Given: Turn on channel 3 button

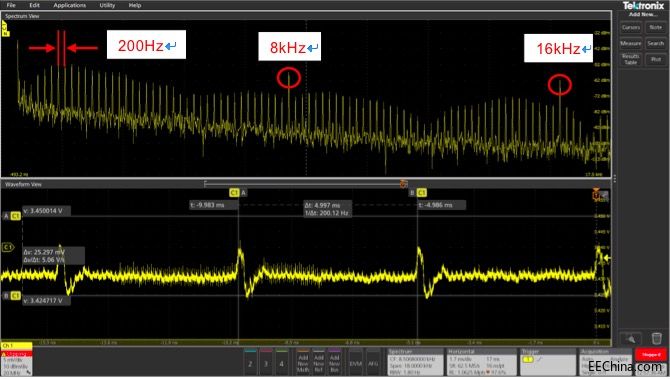Looking at the screenshot, I should click(266, 363).
